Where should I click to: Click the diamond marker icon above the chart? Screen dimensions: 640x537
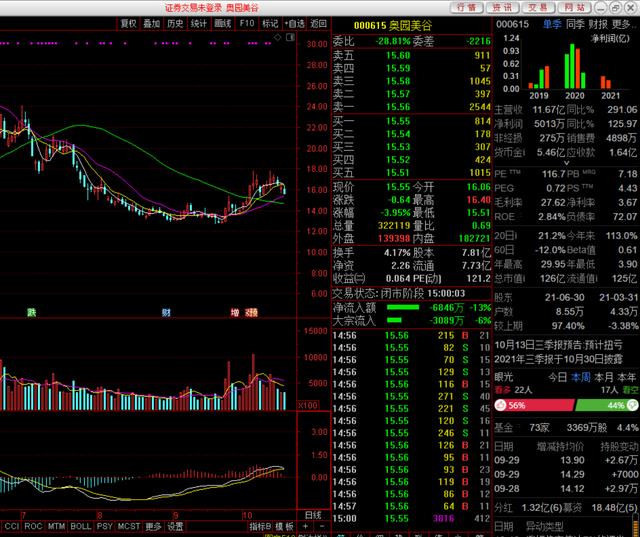278,38
